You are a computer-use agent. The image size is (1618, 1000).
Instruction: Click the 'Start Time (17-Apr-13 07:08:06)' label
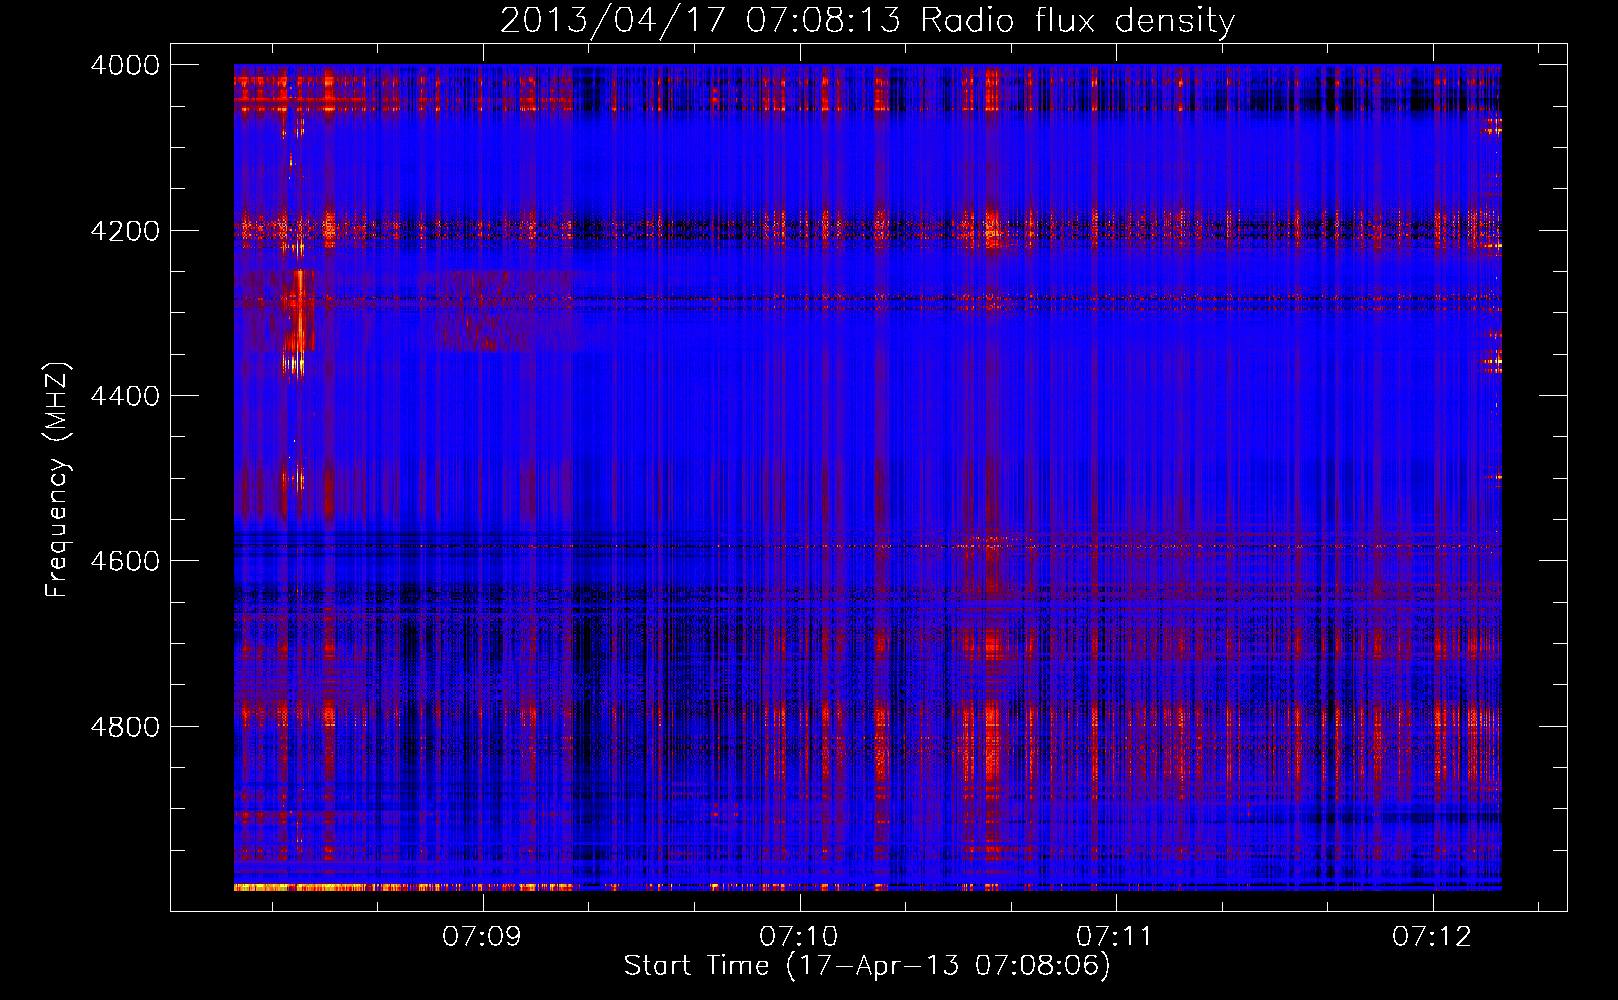coord(867,966)
